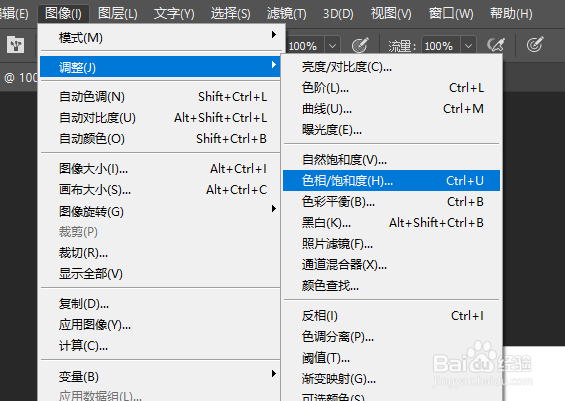Open the 图像(I) menu
565x401 pixels.
(x=63, y=14)
